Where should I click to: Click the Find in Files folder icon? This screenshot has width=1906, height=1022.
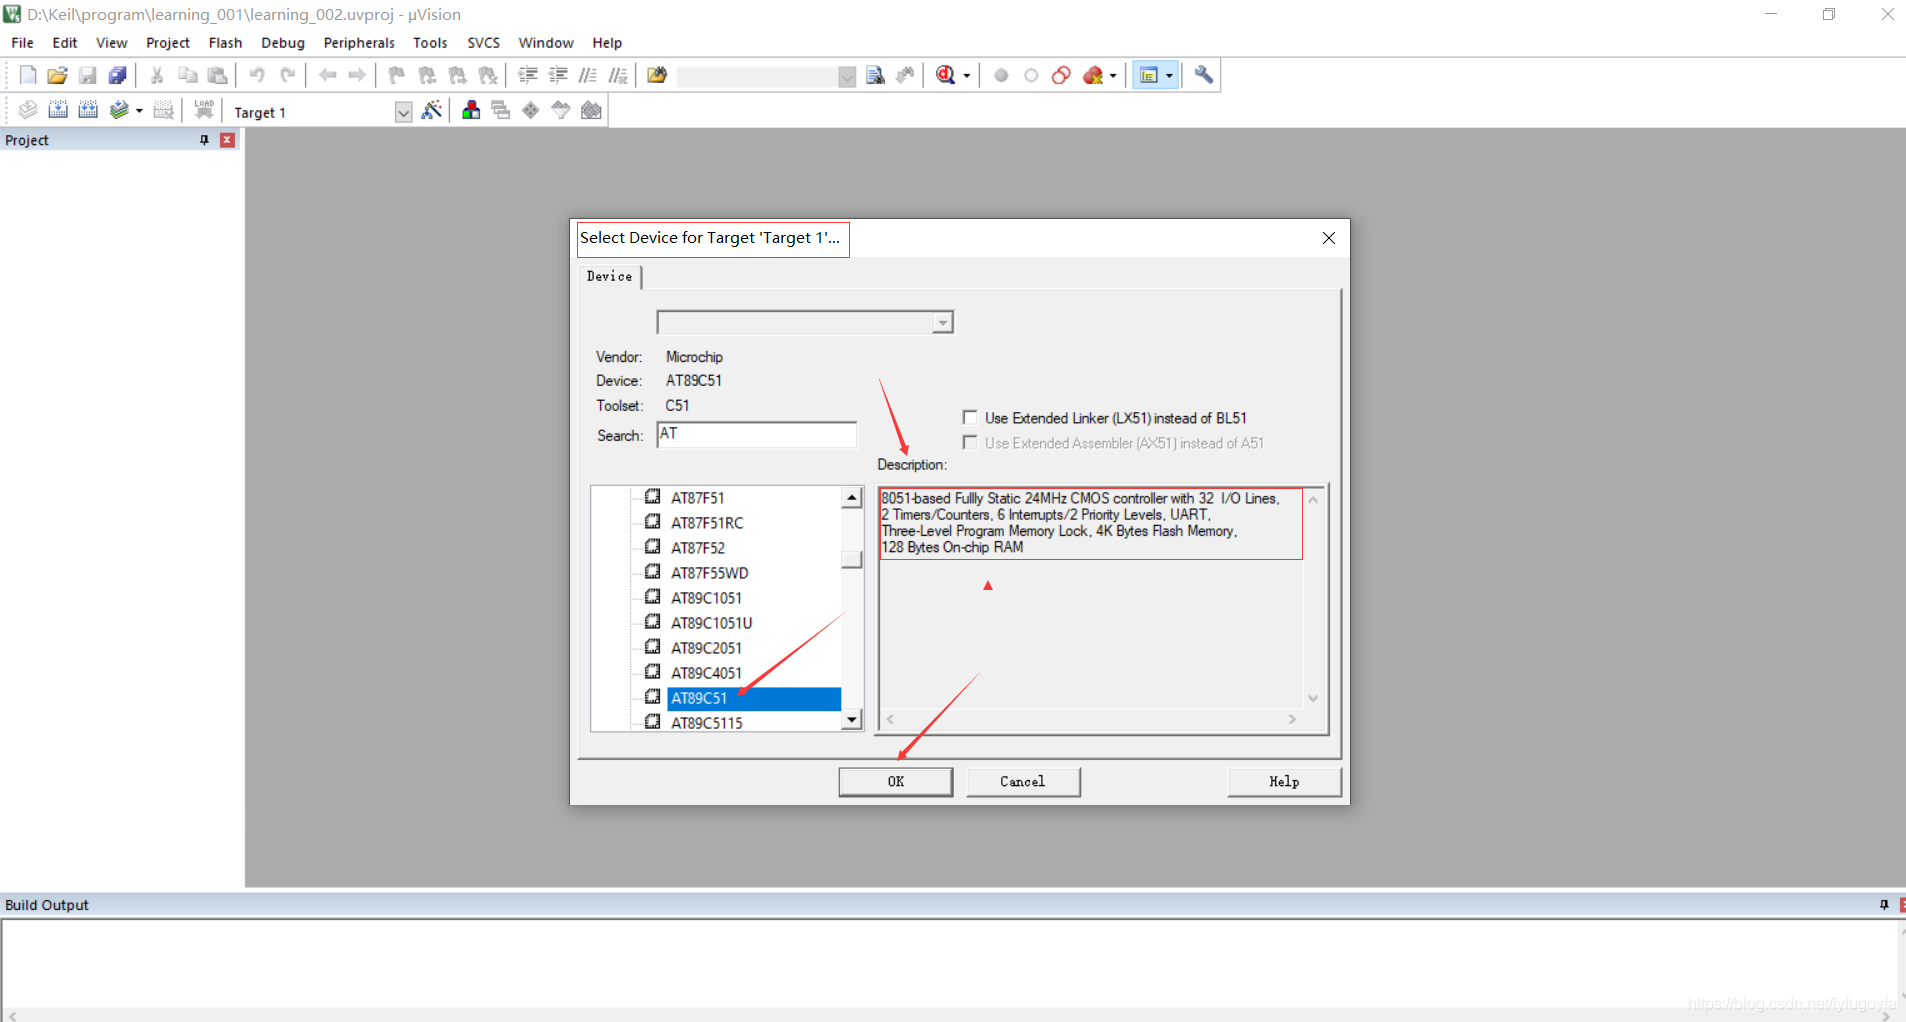click(x=657, y=75)
